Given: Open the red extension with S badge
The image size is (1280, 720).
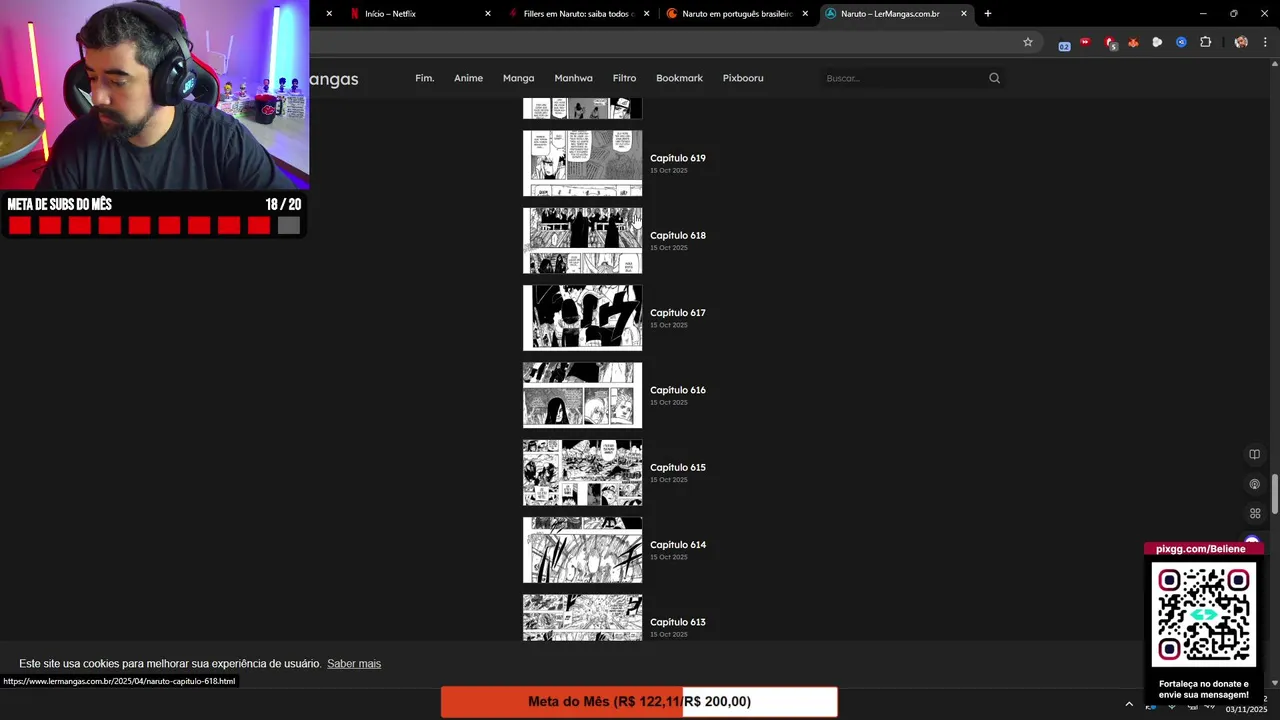Looking at the screenshot, I should [1110, 43].
